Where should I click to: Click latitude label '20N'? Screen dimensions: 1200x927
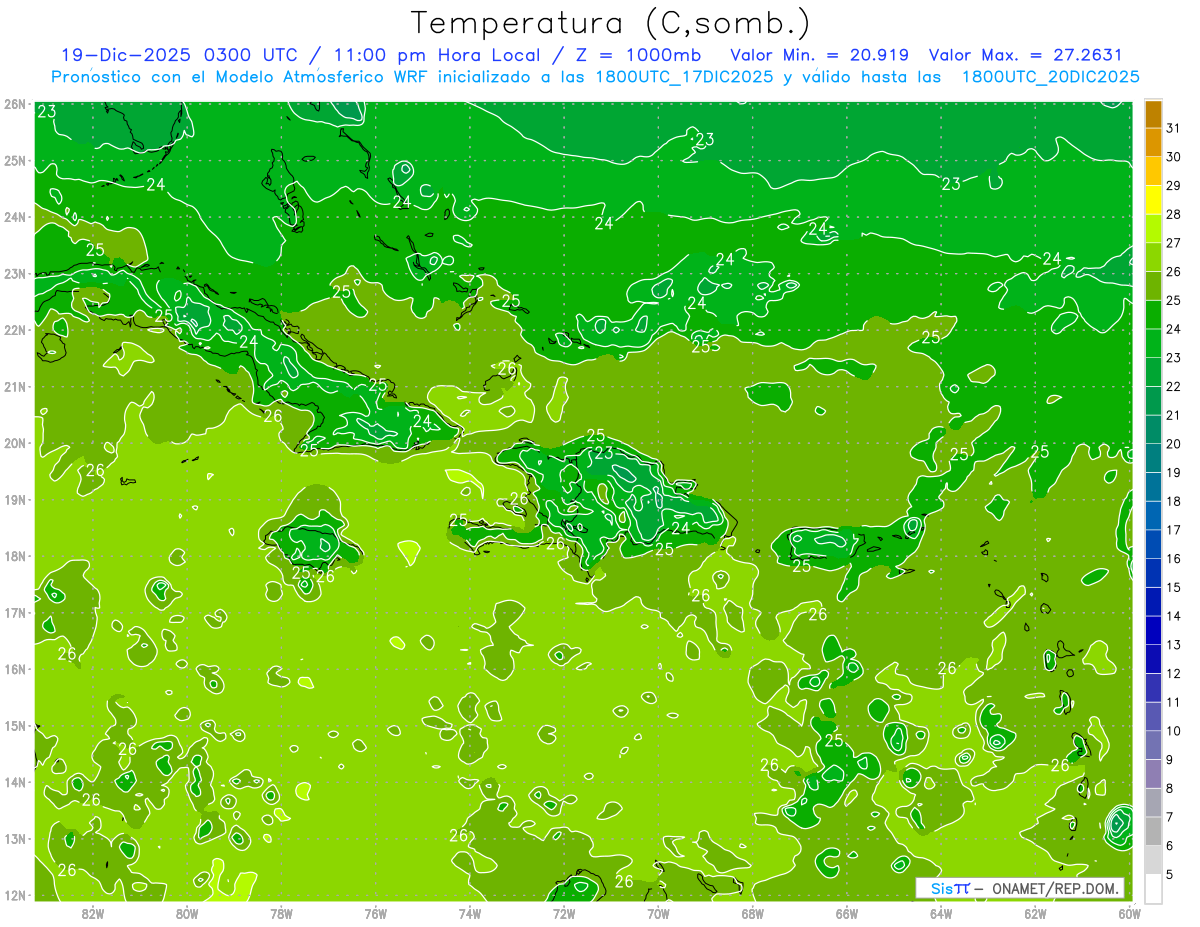[x=14, y=443]
